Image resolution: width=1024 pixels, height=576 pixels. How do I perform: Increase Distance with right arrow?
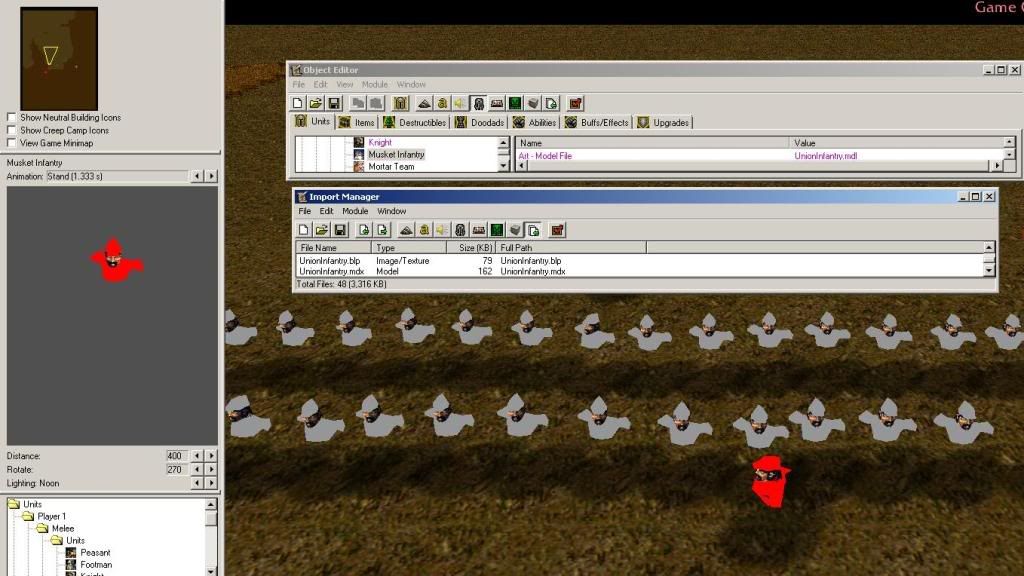tap(211, 456)
